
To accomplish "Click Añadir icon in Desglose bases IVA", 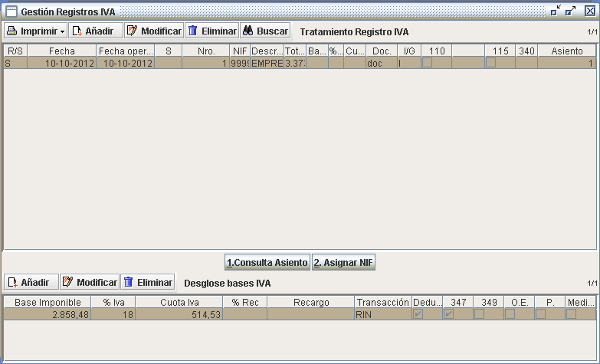I will click(x=13, y=282).
